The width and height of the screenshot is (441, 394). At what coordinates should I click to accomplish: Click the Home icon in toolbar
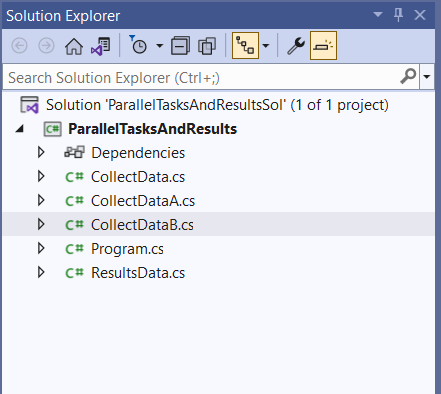tap(74, 46)
